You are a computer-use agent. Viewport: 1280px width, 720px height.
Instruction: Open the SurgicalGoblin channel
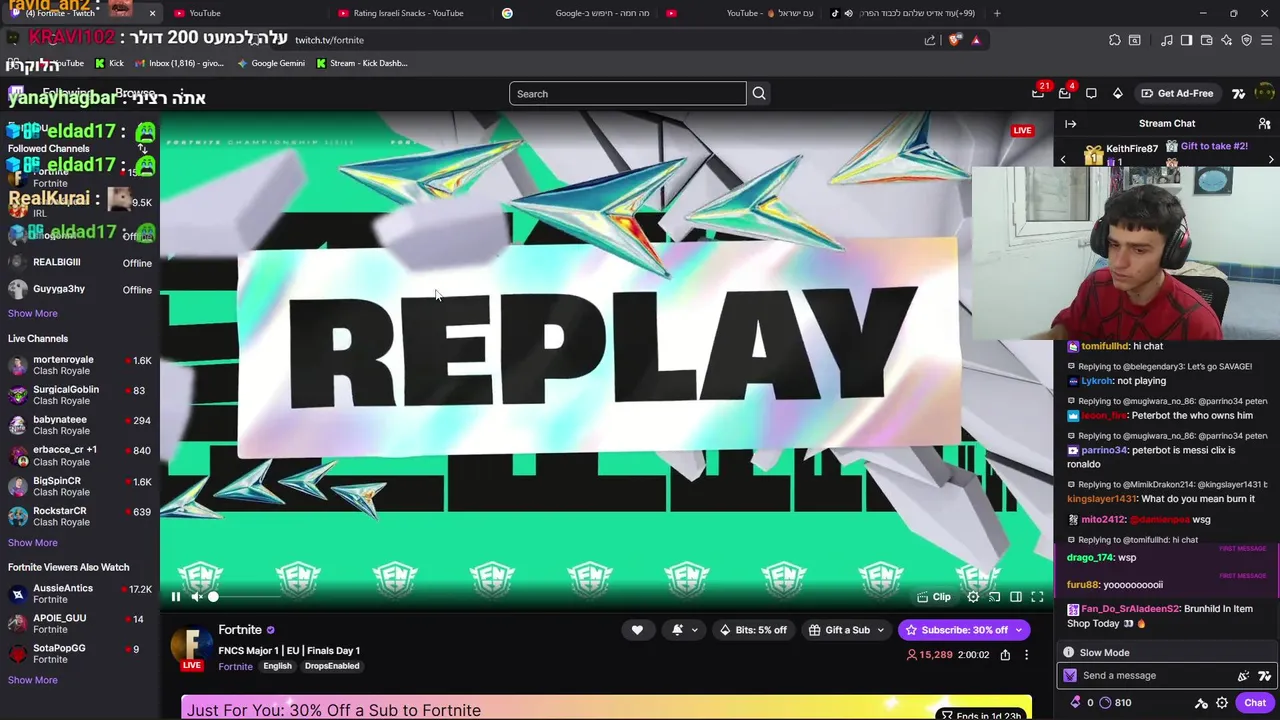pyautogui.click(x=80, y=395)
